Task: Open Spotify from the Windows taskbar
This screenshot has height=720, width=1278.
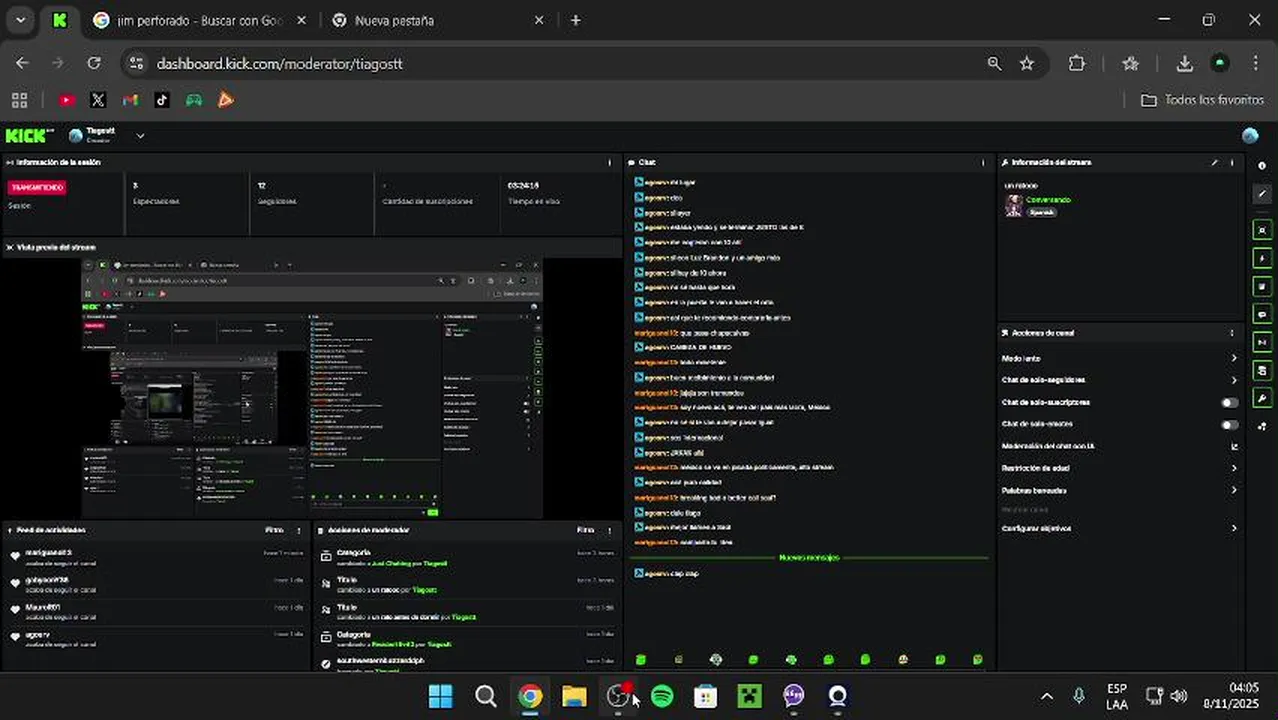Action: (662, 696)
